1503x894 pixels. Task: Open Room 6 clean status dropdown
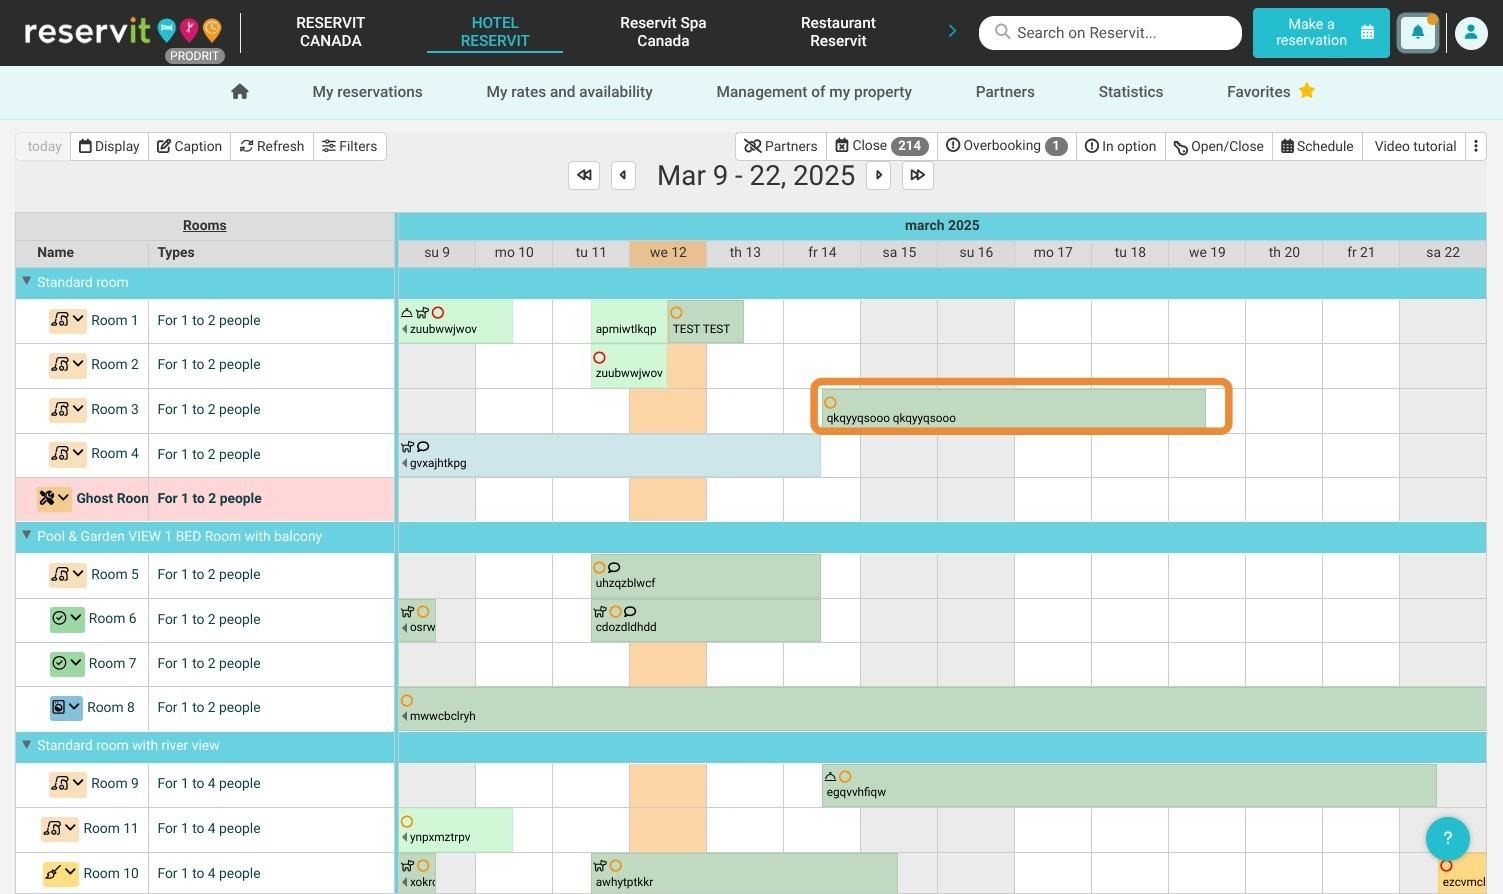(67, 618)
